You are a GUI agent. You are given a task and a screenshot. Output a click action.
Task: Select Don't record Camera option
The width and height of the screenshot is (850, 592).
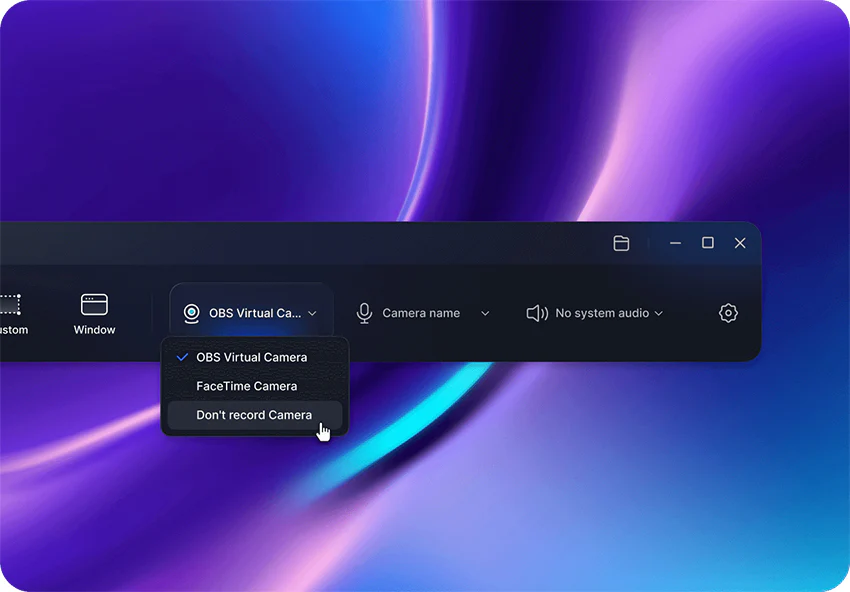point(255,415)
